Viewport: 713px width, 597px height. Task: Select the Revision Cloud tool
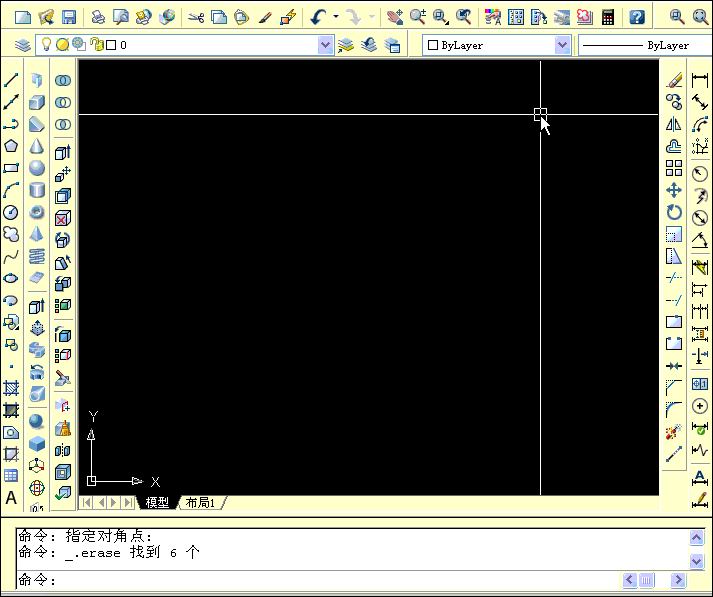11,234
